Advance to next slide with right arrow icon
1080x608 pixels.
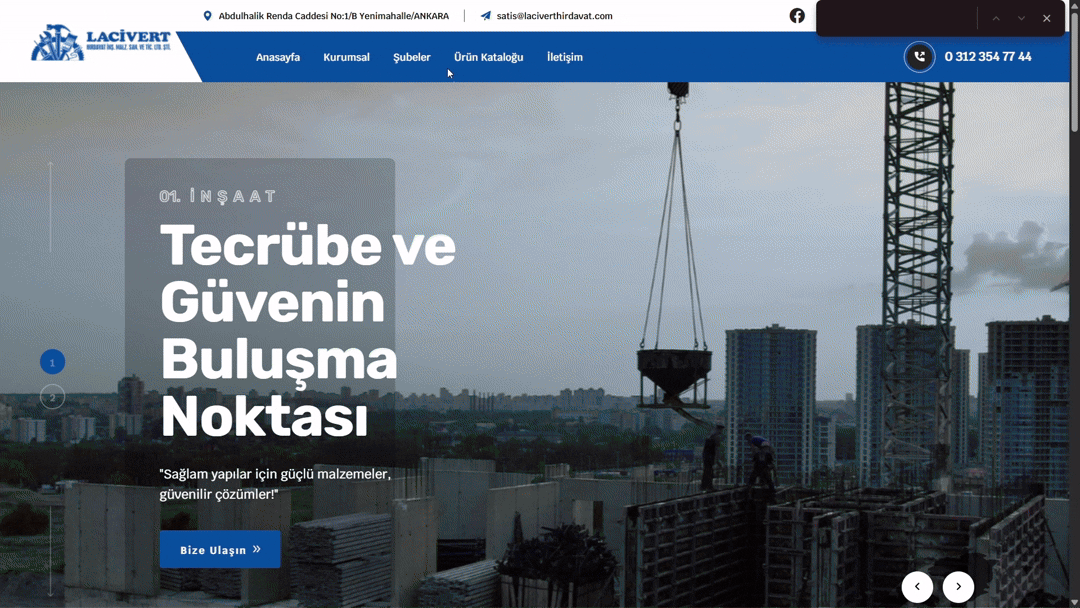point(957,587)
